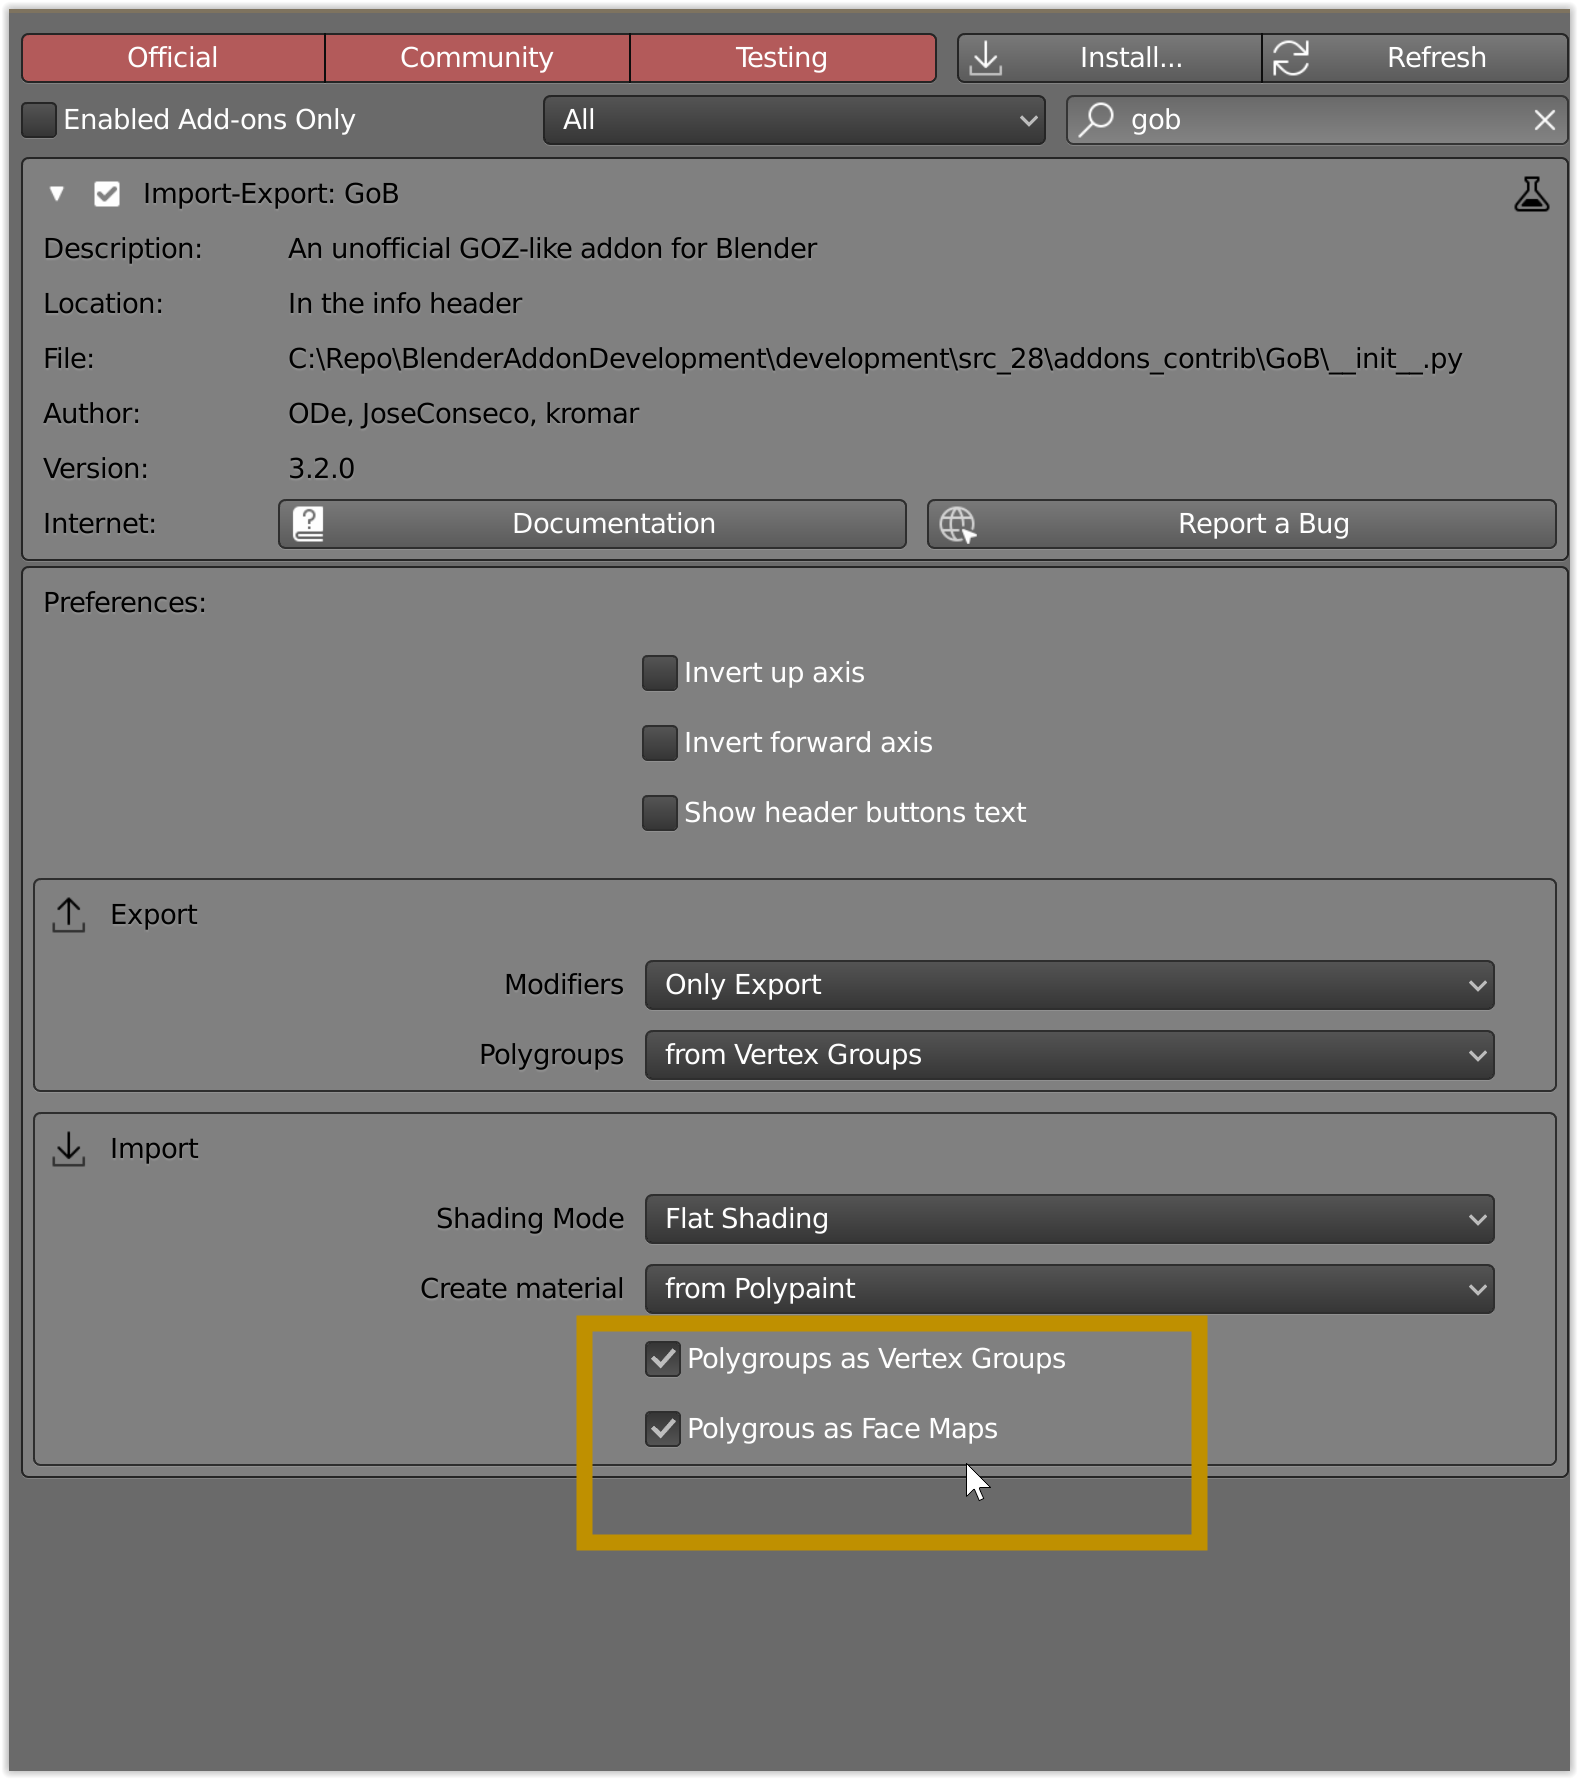The width and height of the screenshot is (1578, 1779).
Task: Click the gob search input field
Action: click(x=1316, y=120)
